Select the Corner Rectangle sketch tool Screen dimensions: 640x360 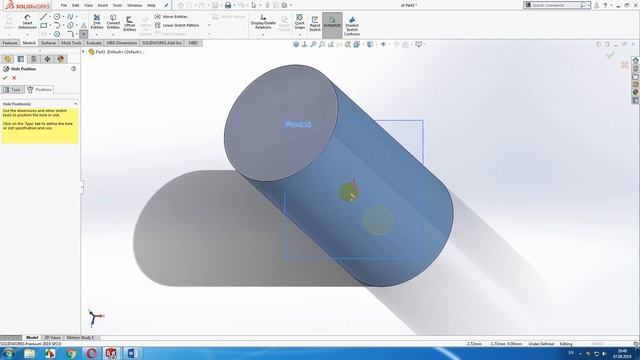pyautogui.click(x=44, y=25)
